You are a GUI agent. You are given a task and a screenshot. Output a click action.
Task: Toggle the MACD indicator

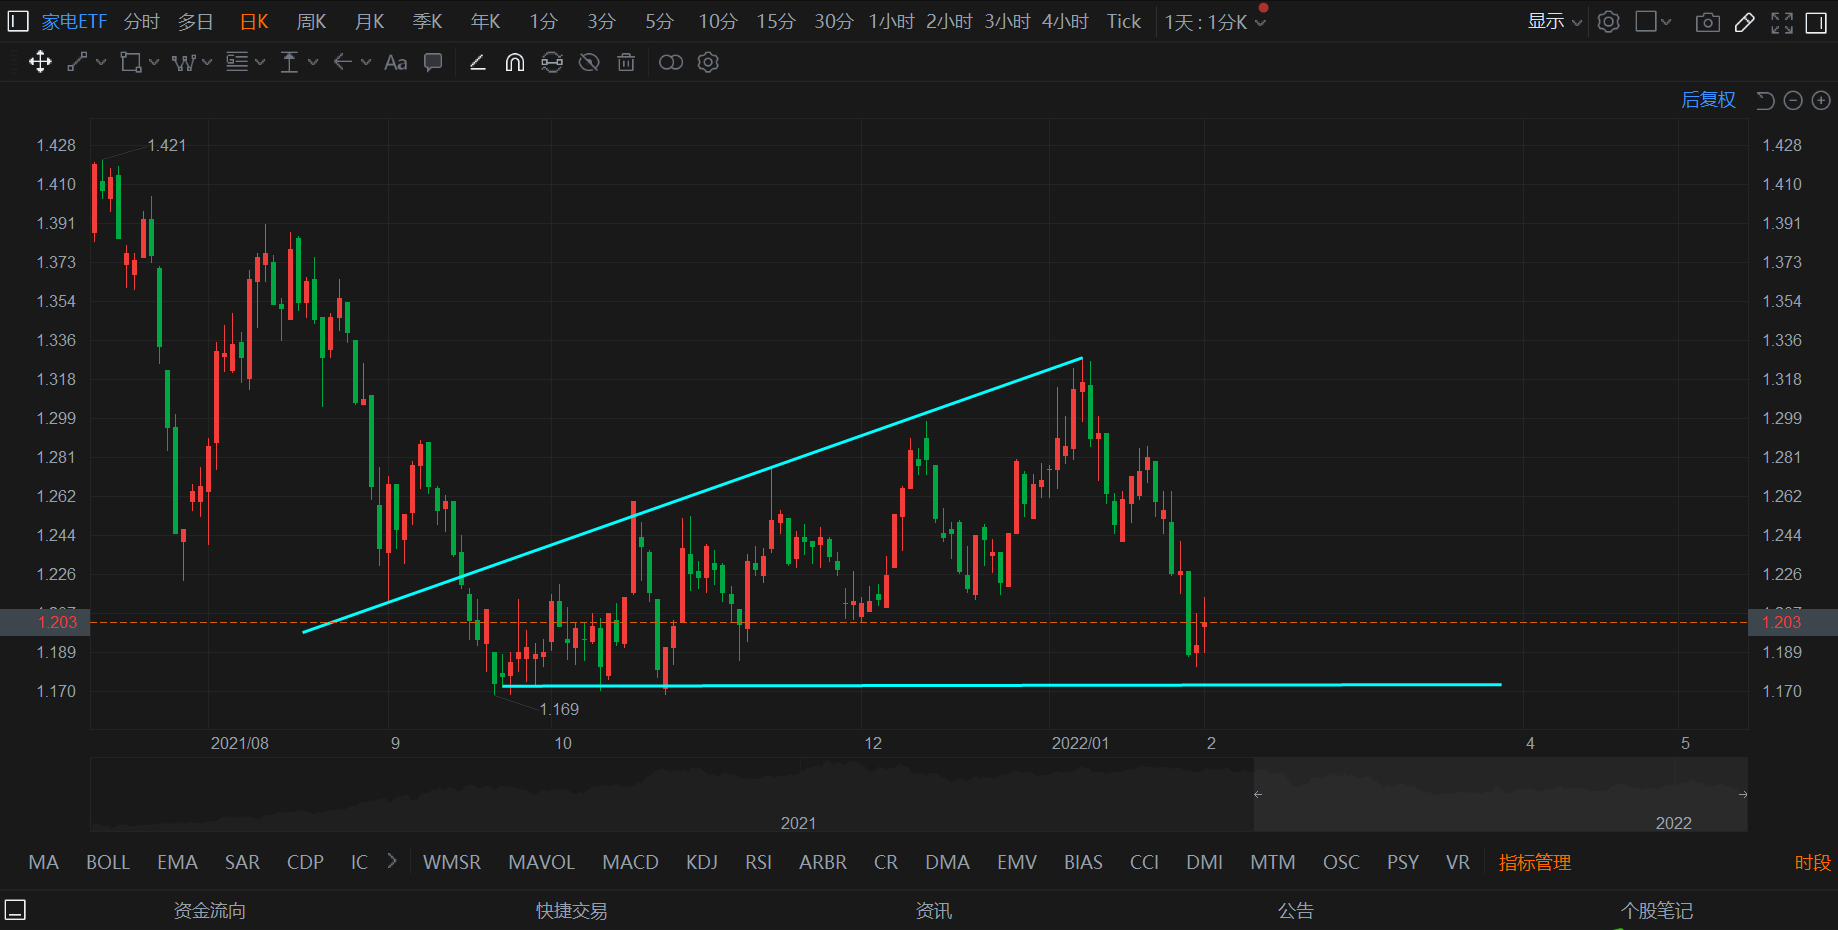click(630, 862)
